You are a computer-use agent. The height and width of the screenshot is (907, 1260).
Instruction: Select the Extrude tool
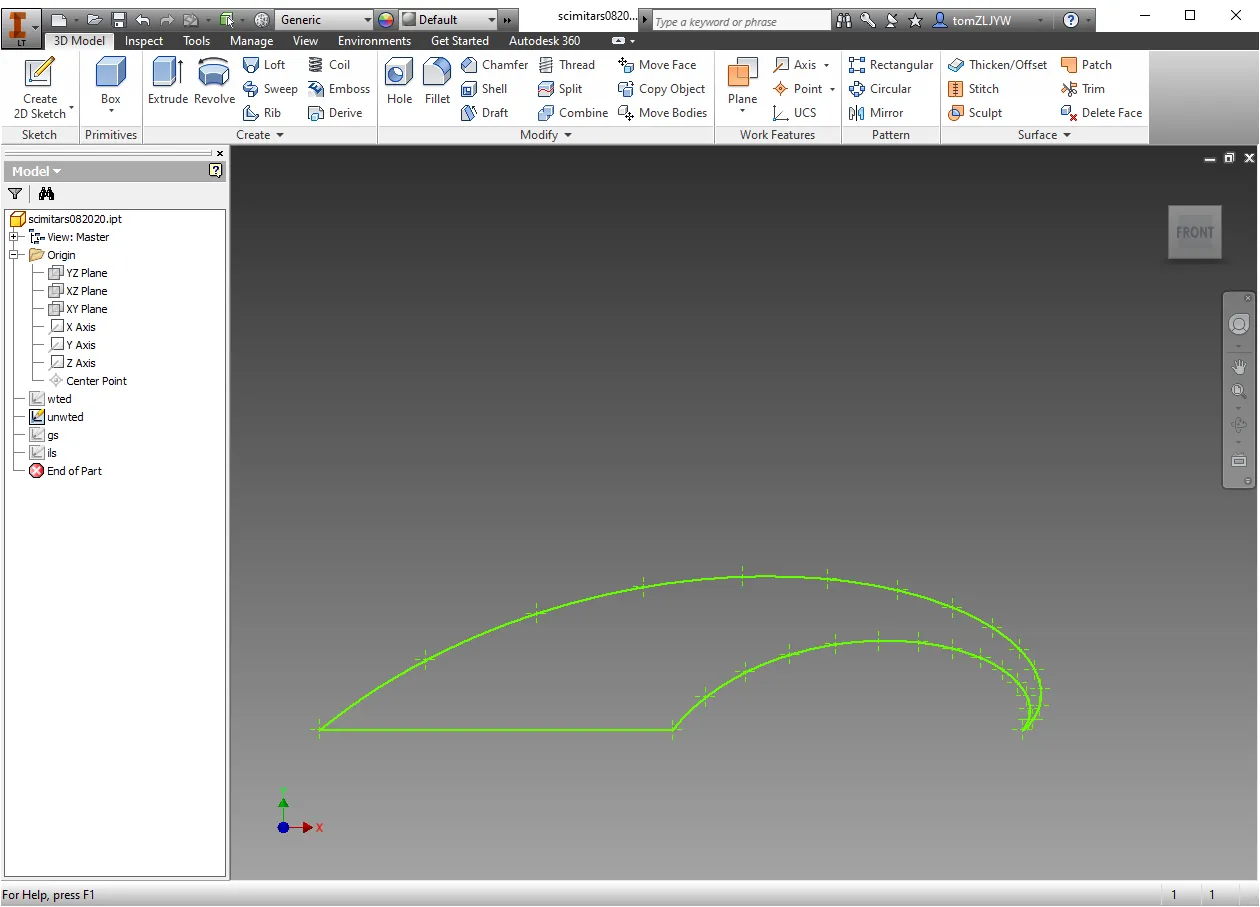coord(168,80)
